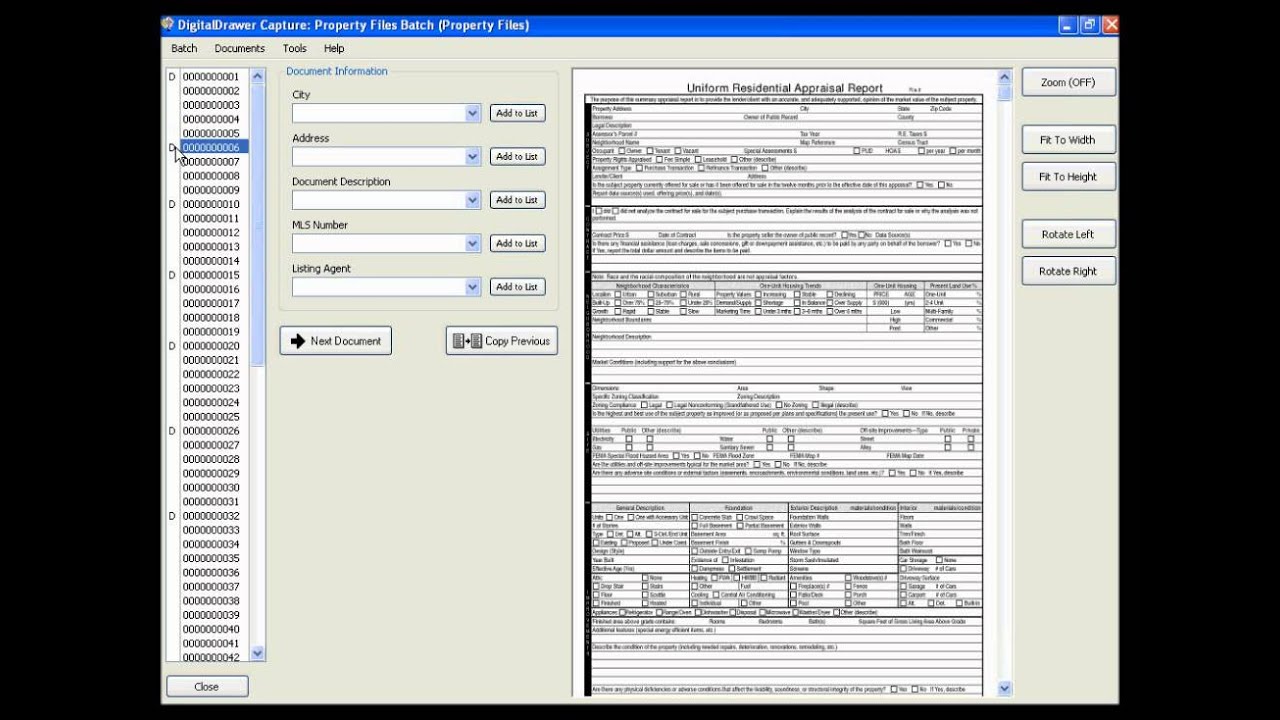The width and height of the screenshot is (1280, 720).
Task: Click the DigitalDrawer title bar app icon
Action: [x=169, y=25]
